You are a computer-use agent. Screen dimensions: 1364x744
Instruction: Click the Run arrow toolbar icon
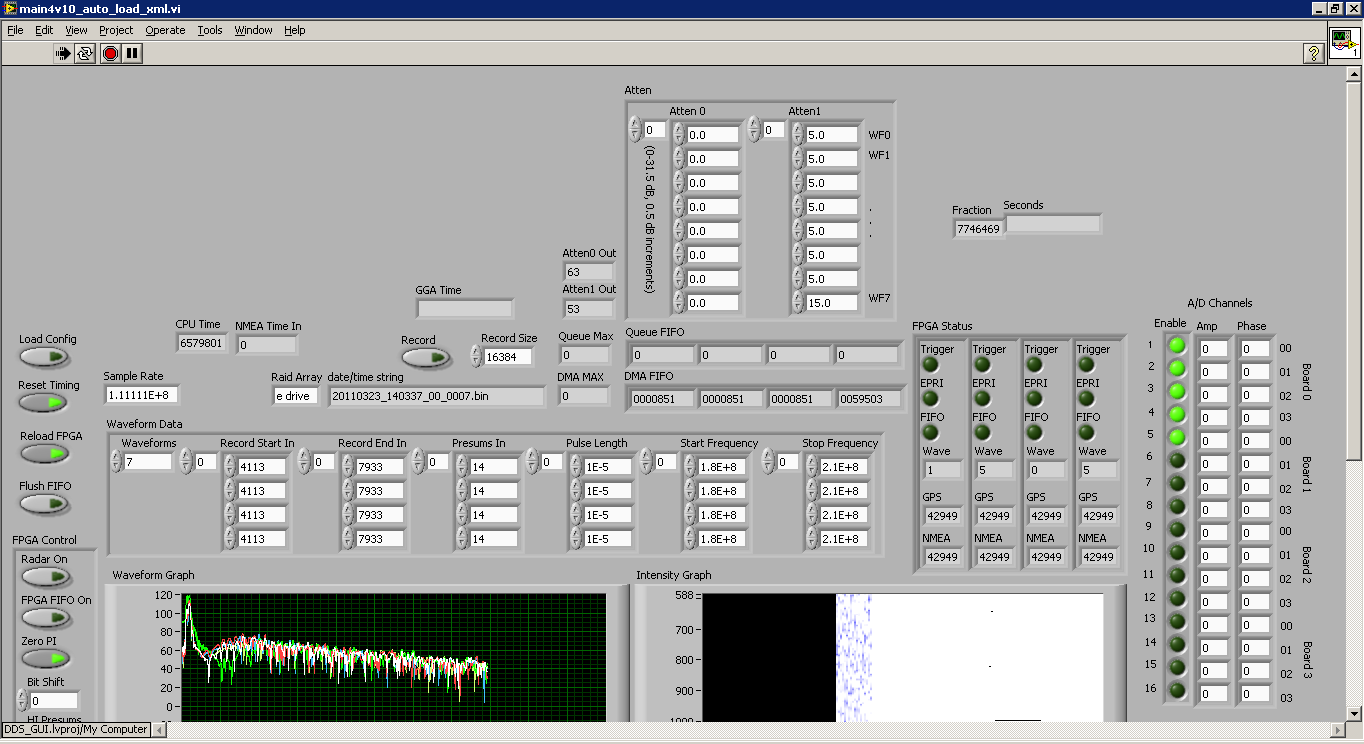62,54
